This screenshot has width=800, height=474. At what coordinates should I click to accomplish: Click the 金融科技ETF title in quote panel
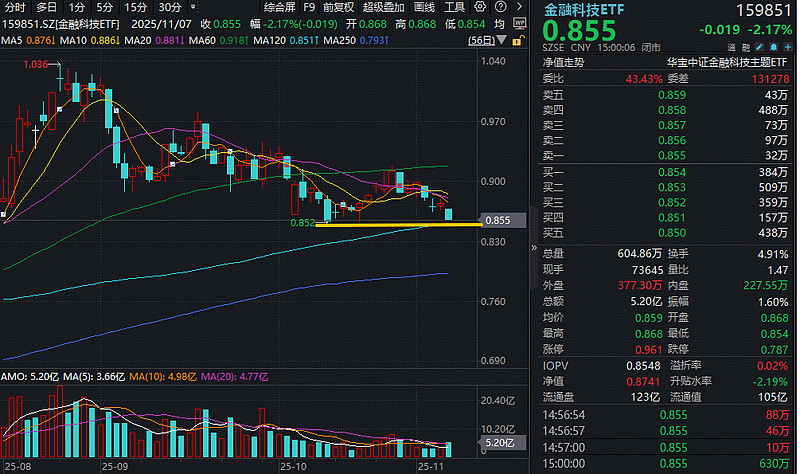click(584, 10)
